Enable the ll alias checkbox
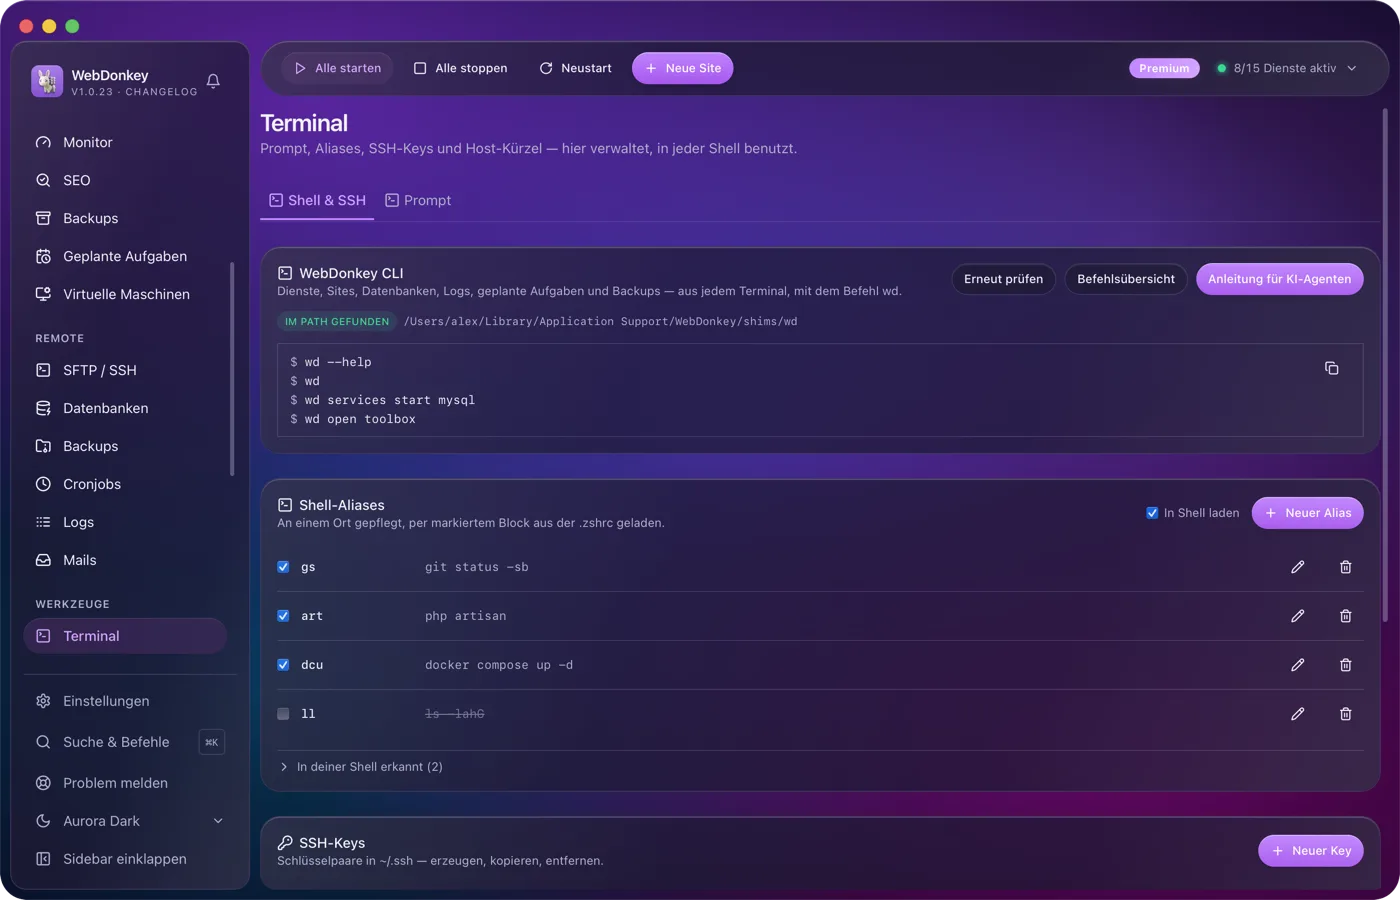Viewport: 1400px width, 900px height. coord(283,714)
